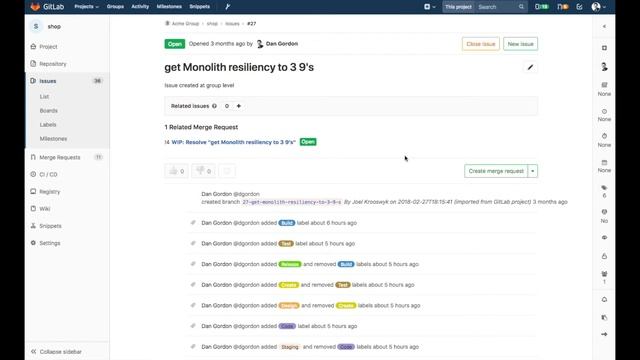Screen dimensions: 640x360
Task: Click the Create merge request button
Action: (496, 171)
